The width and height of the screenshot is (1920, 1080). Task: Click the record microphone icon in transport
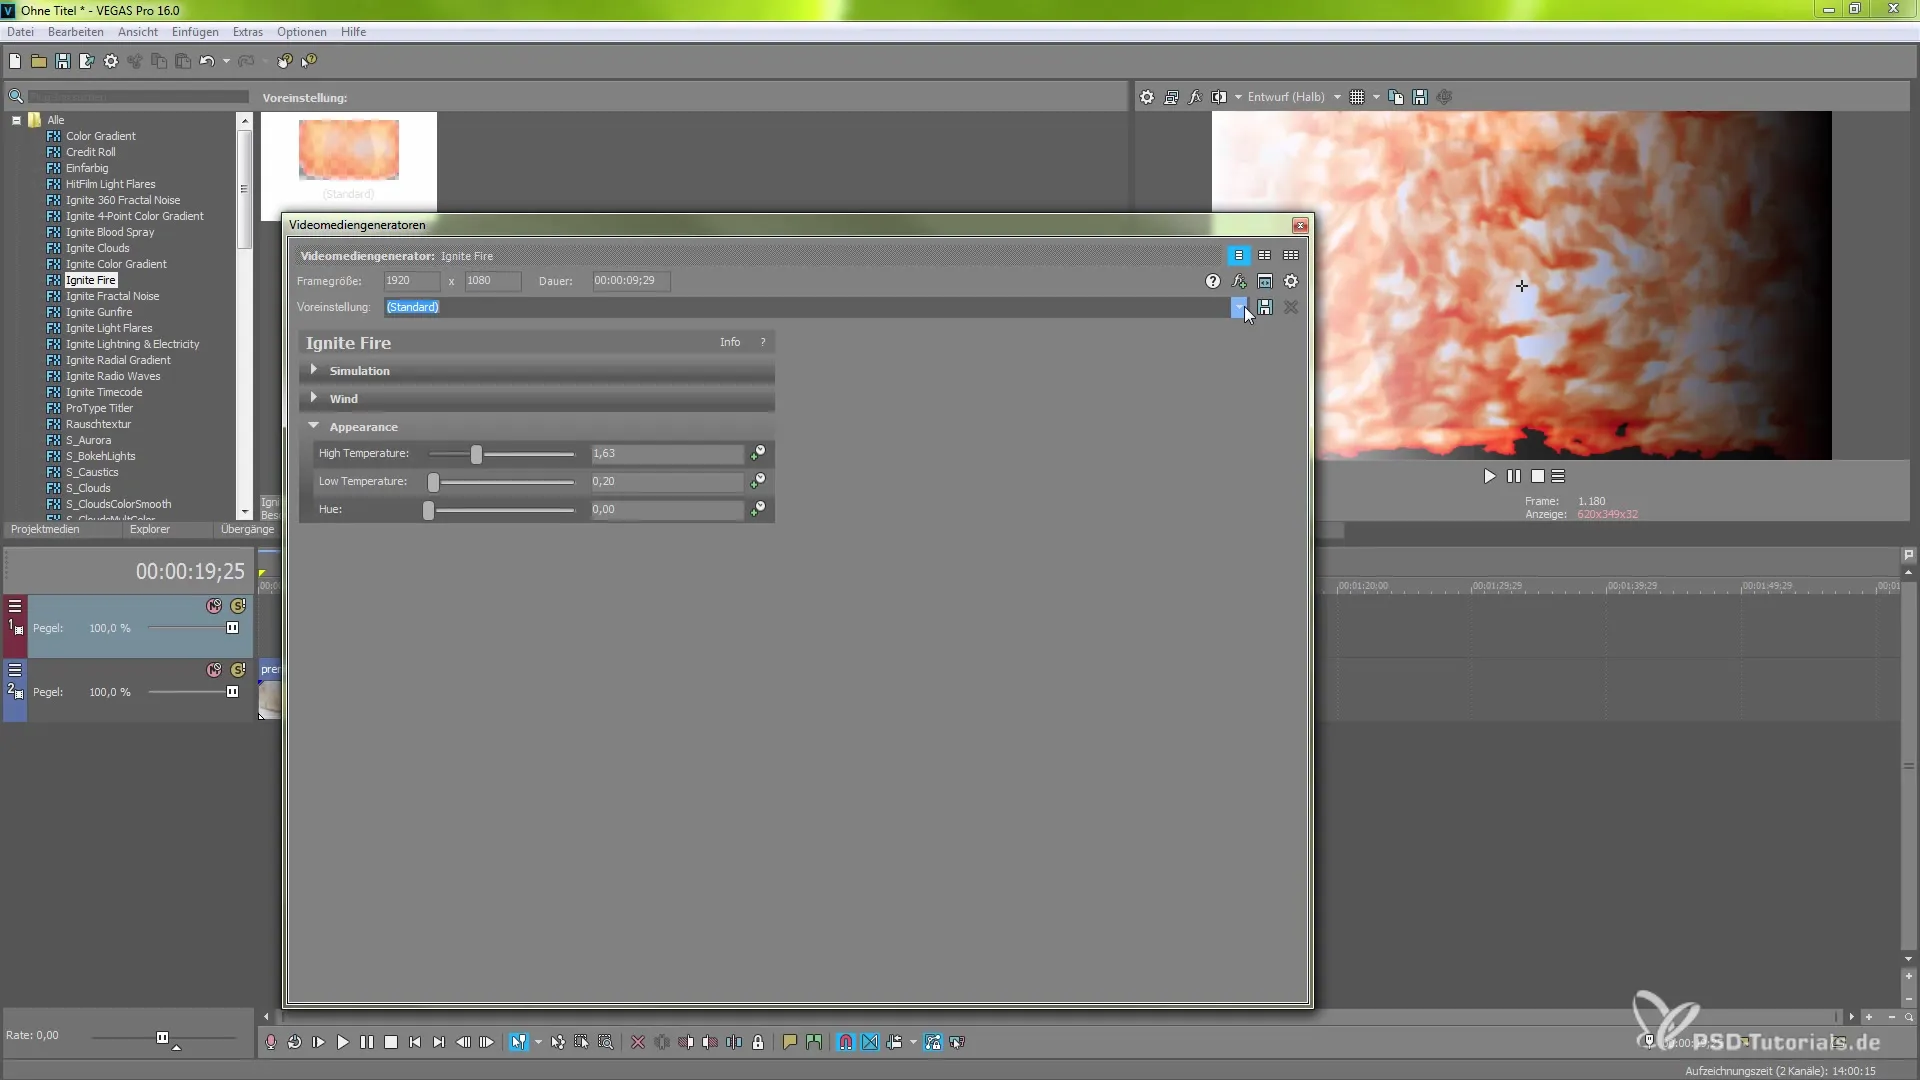click(x=270, y=1042)
